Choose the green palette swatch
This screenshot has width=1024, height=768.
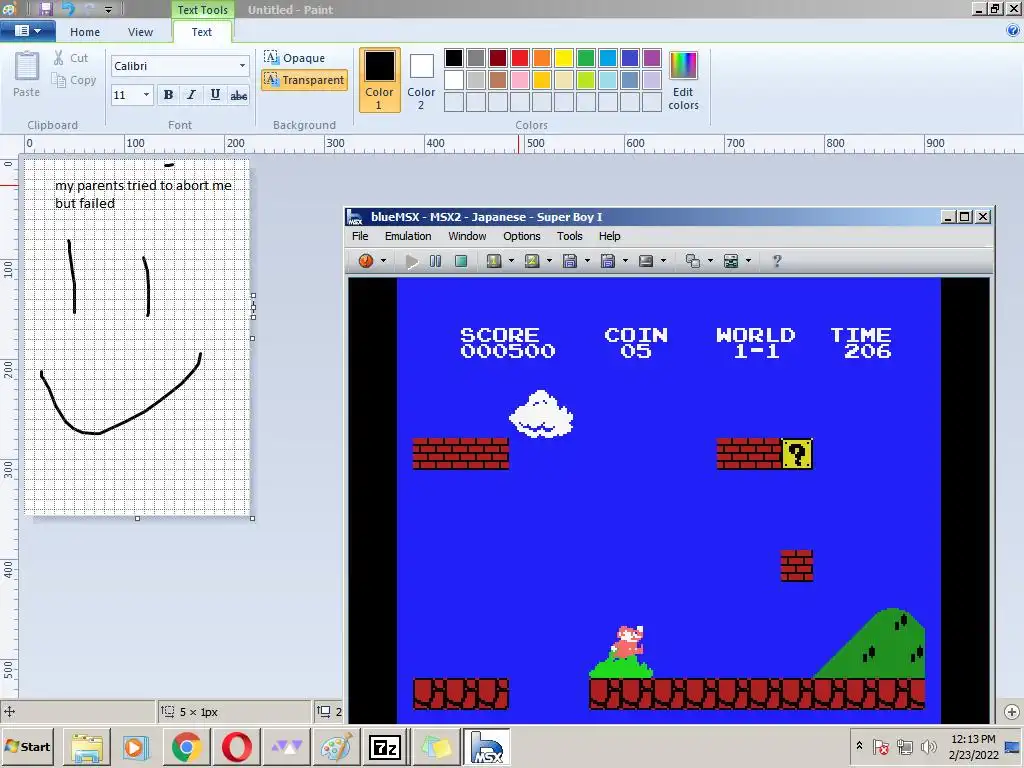[x=586, y=58]
